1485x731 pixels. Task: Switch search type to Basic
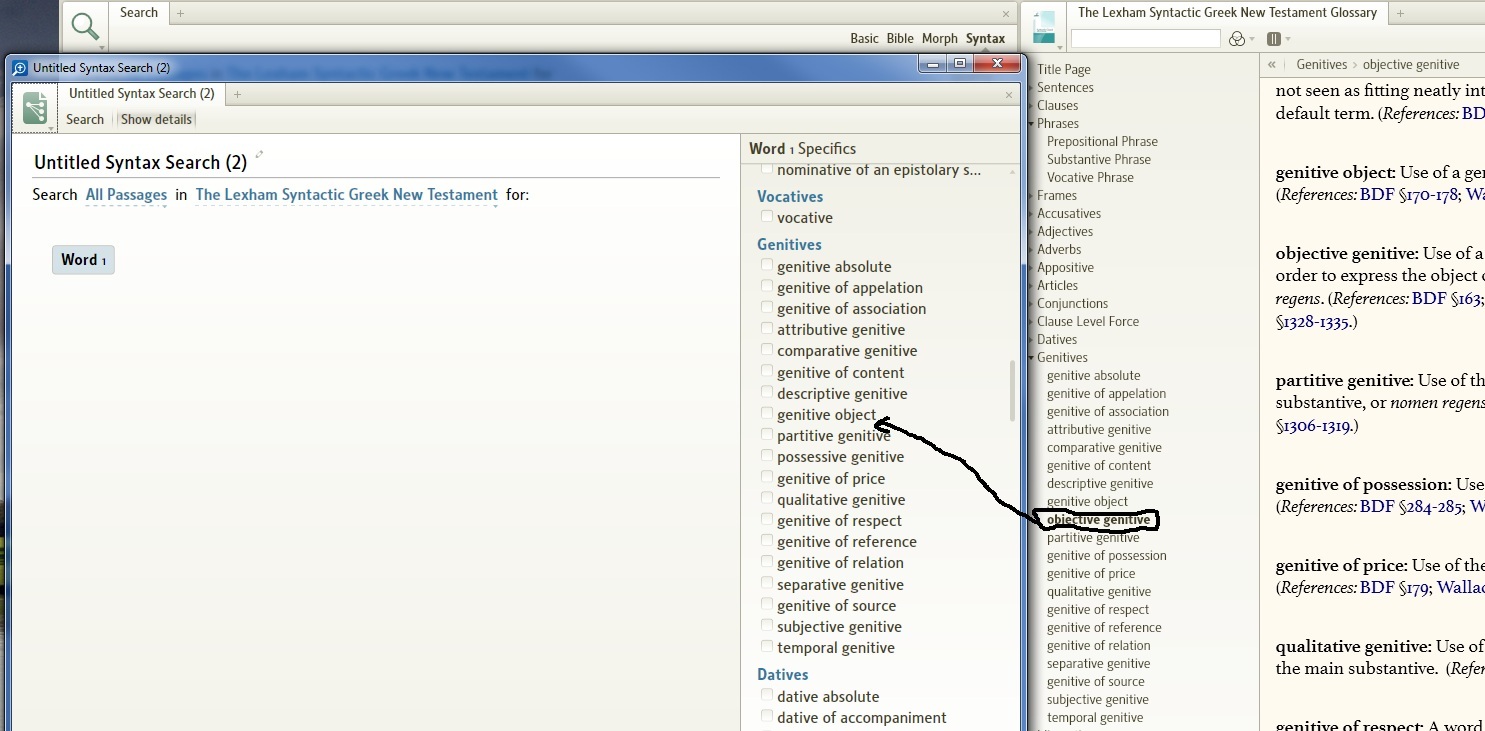tap(864, 39)
